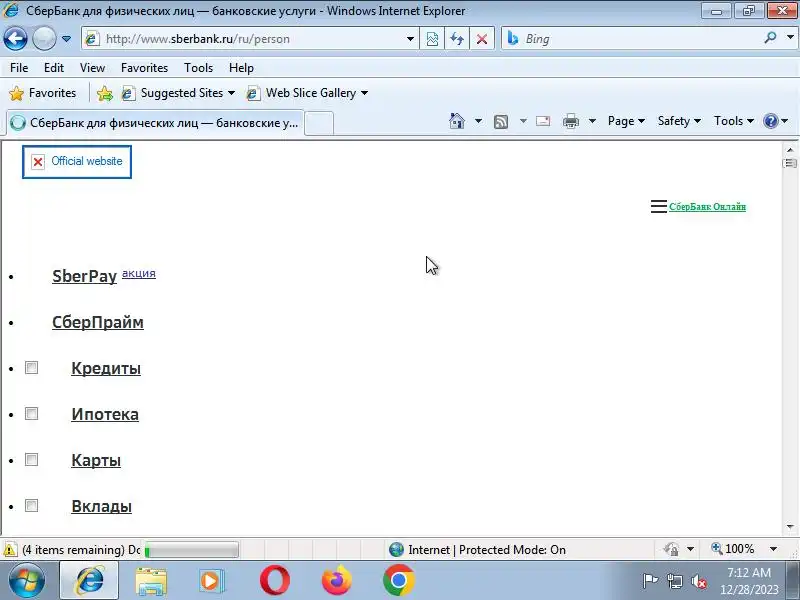Toggle the checkbox beside Кредиты

[x=32, y=368]
